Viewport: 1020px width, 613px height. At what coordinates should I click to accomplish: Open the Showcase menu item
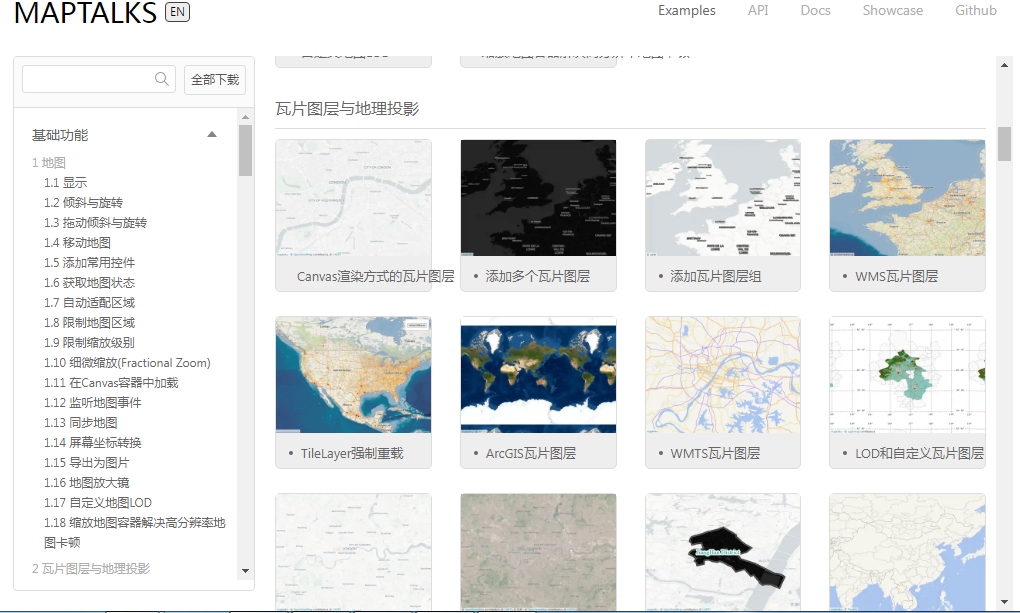tap(892, 10)
